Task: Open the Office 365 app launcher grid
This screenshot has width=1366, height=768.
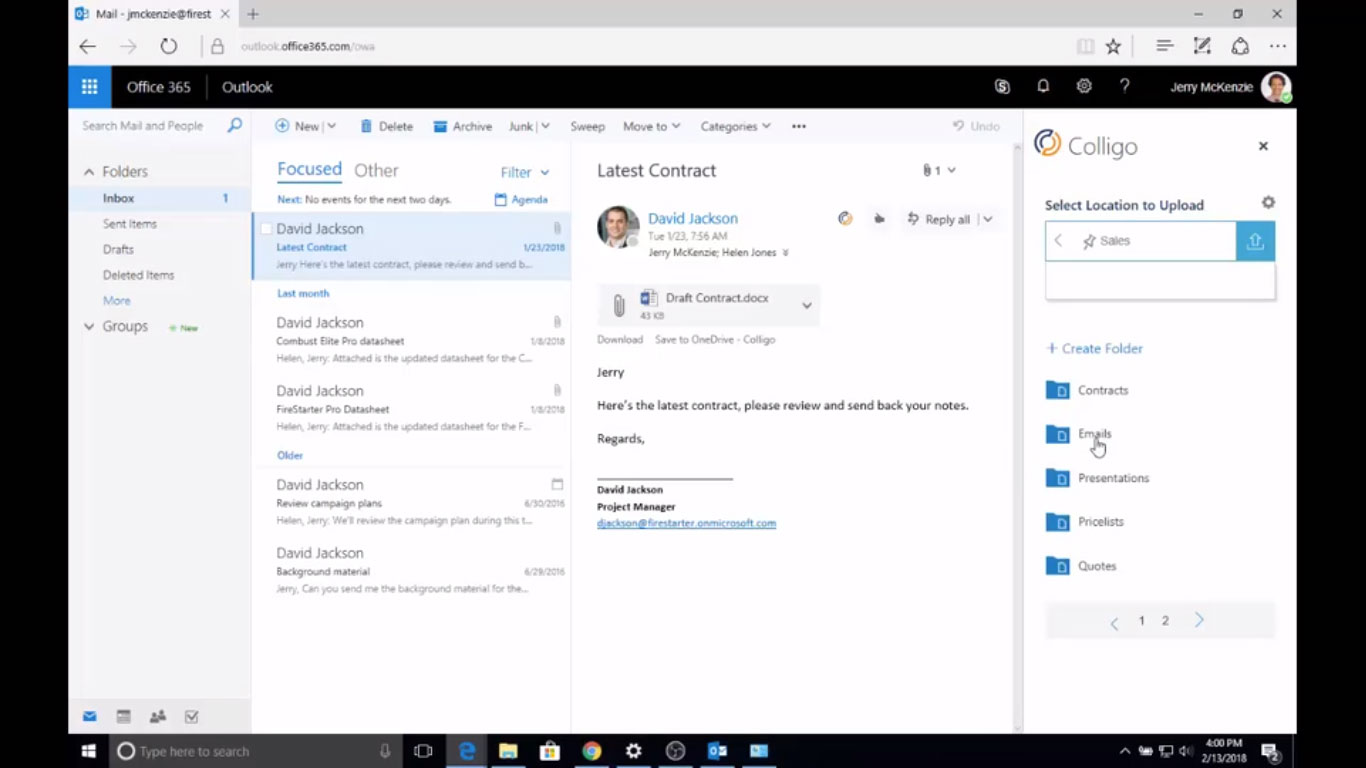Action: tap(89, 87)
